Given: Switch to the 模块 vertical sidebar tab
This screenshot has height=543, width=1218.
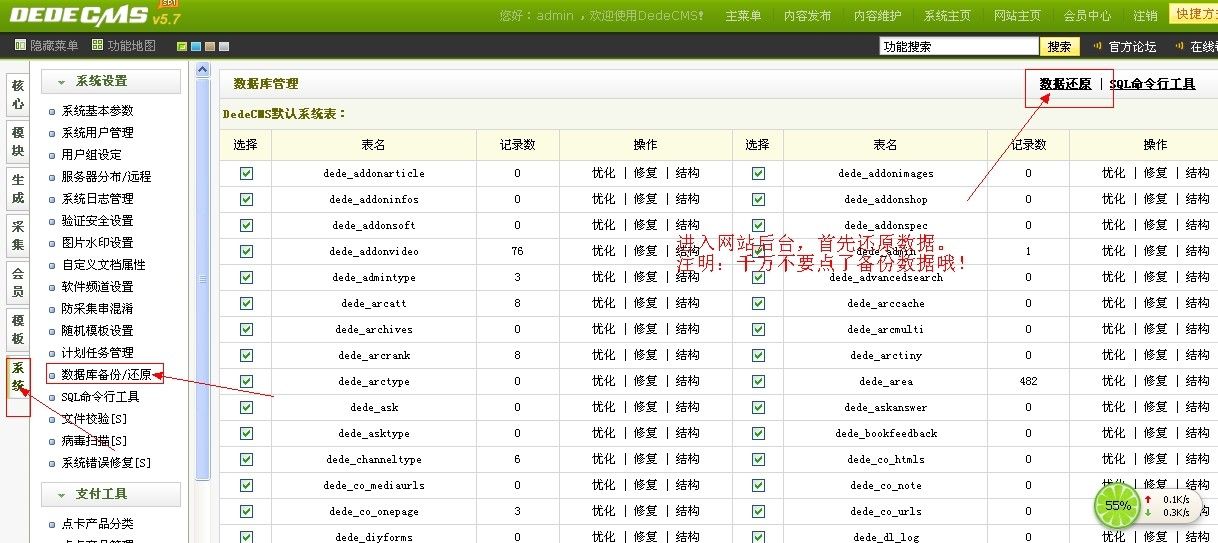Looking at the screenshot, I should (18, 142).
